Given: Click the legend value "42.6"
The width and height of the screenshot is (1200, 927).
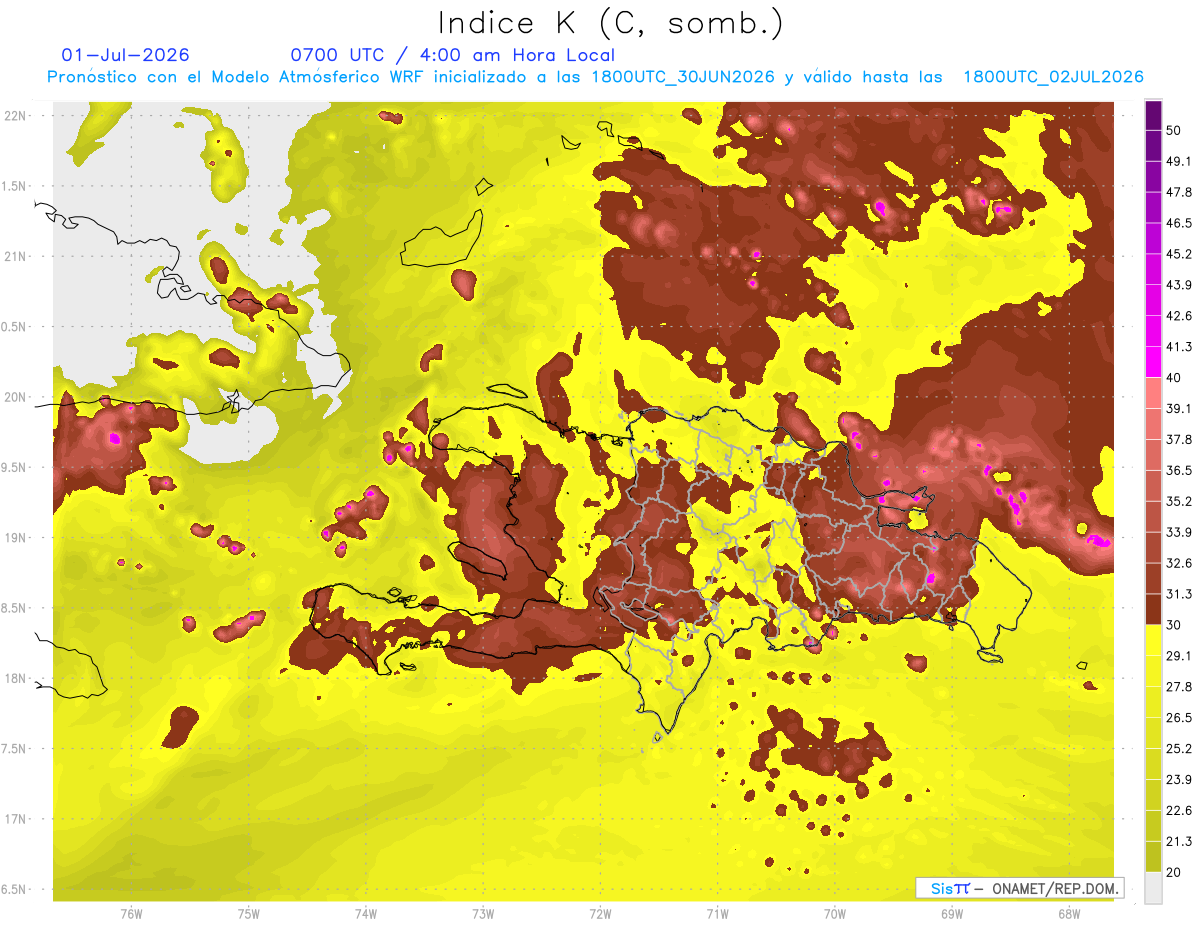Looking at the screenshot, I should pyautogui.click(x=1179, y=316).
